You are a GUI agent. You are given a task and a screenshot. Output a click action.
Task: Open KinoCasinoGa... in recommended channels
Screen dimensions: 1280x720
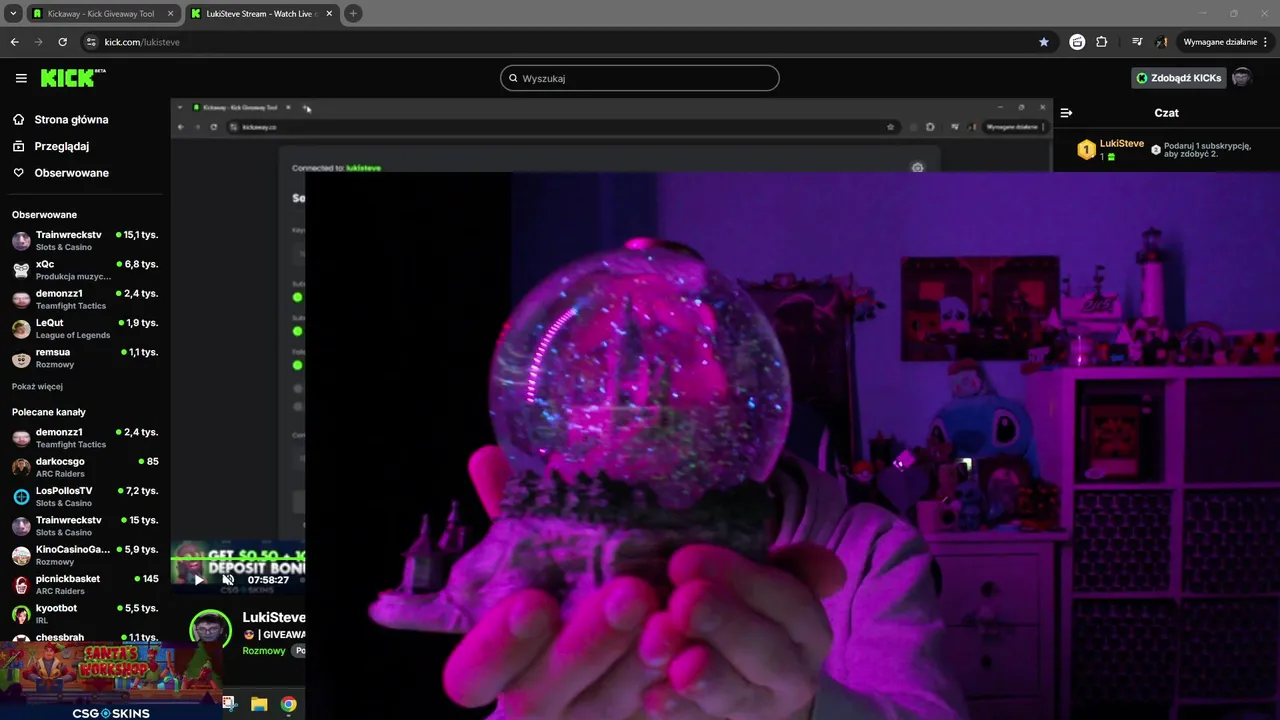pos(85,555)
